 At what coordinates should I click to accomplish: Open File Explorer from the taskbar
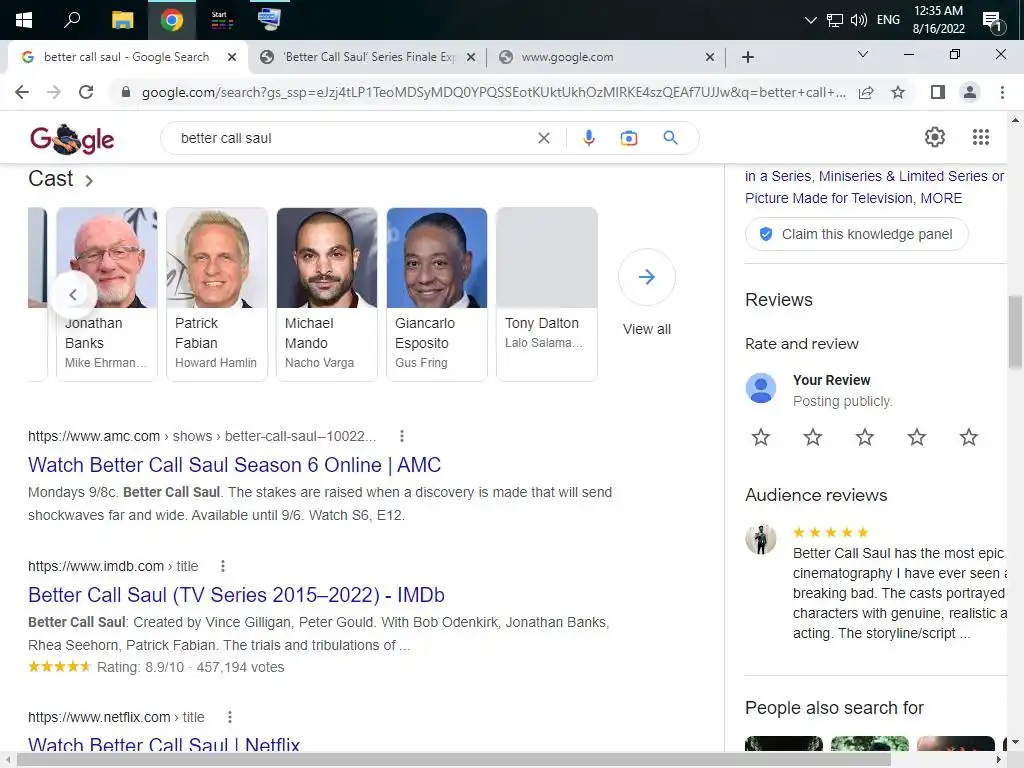pyautogui.click(x=122, y=20)
